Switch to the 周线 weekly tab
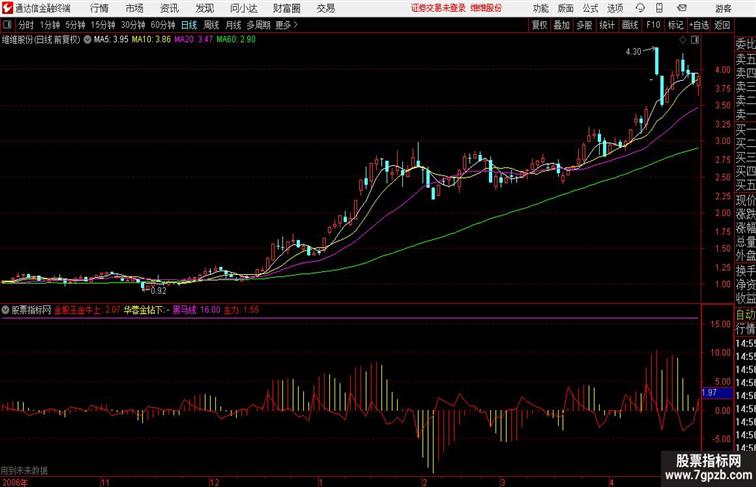Image resolution: width=756 pixels, height=487 pixels. (x=211, y=25)
